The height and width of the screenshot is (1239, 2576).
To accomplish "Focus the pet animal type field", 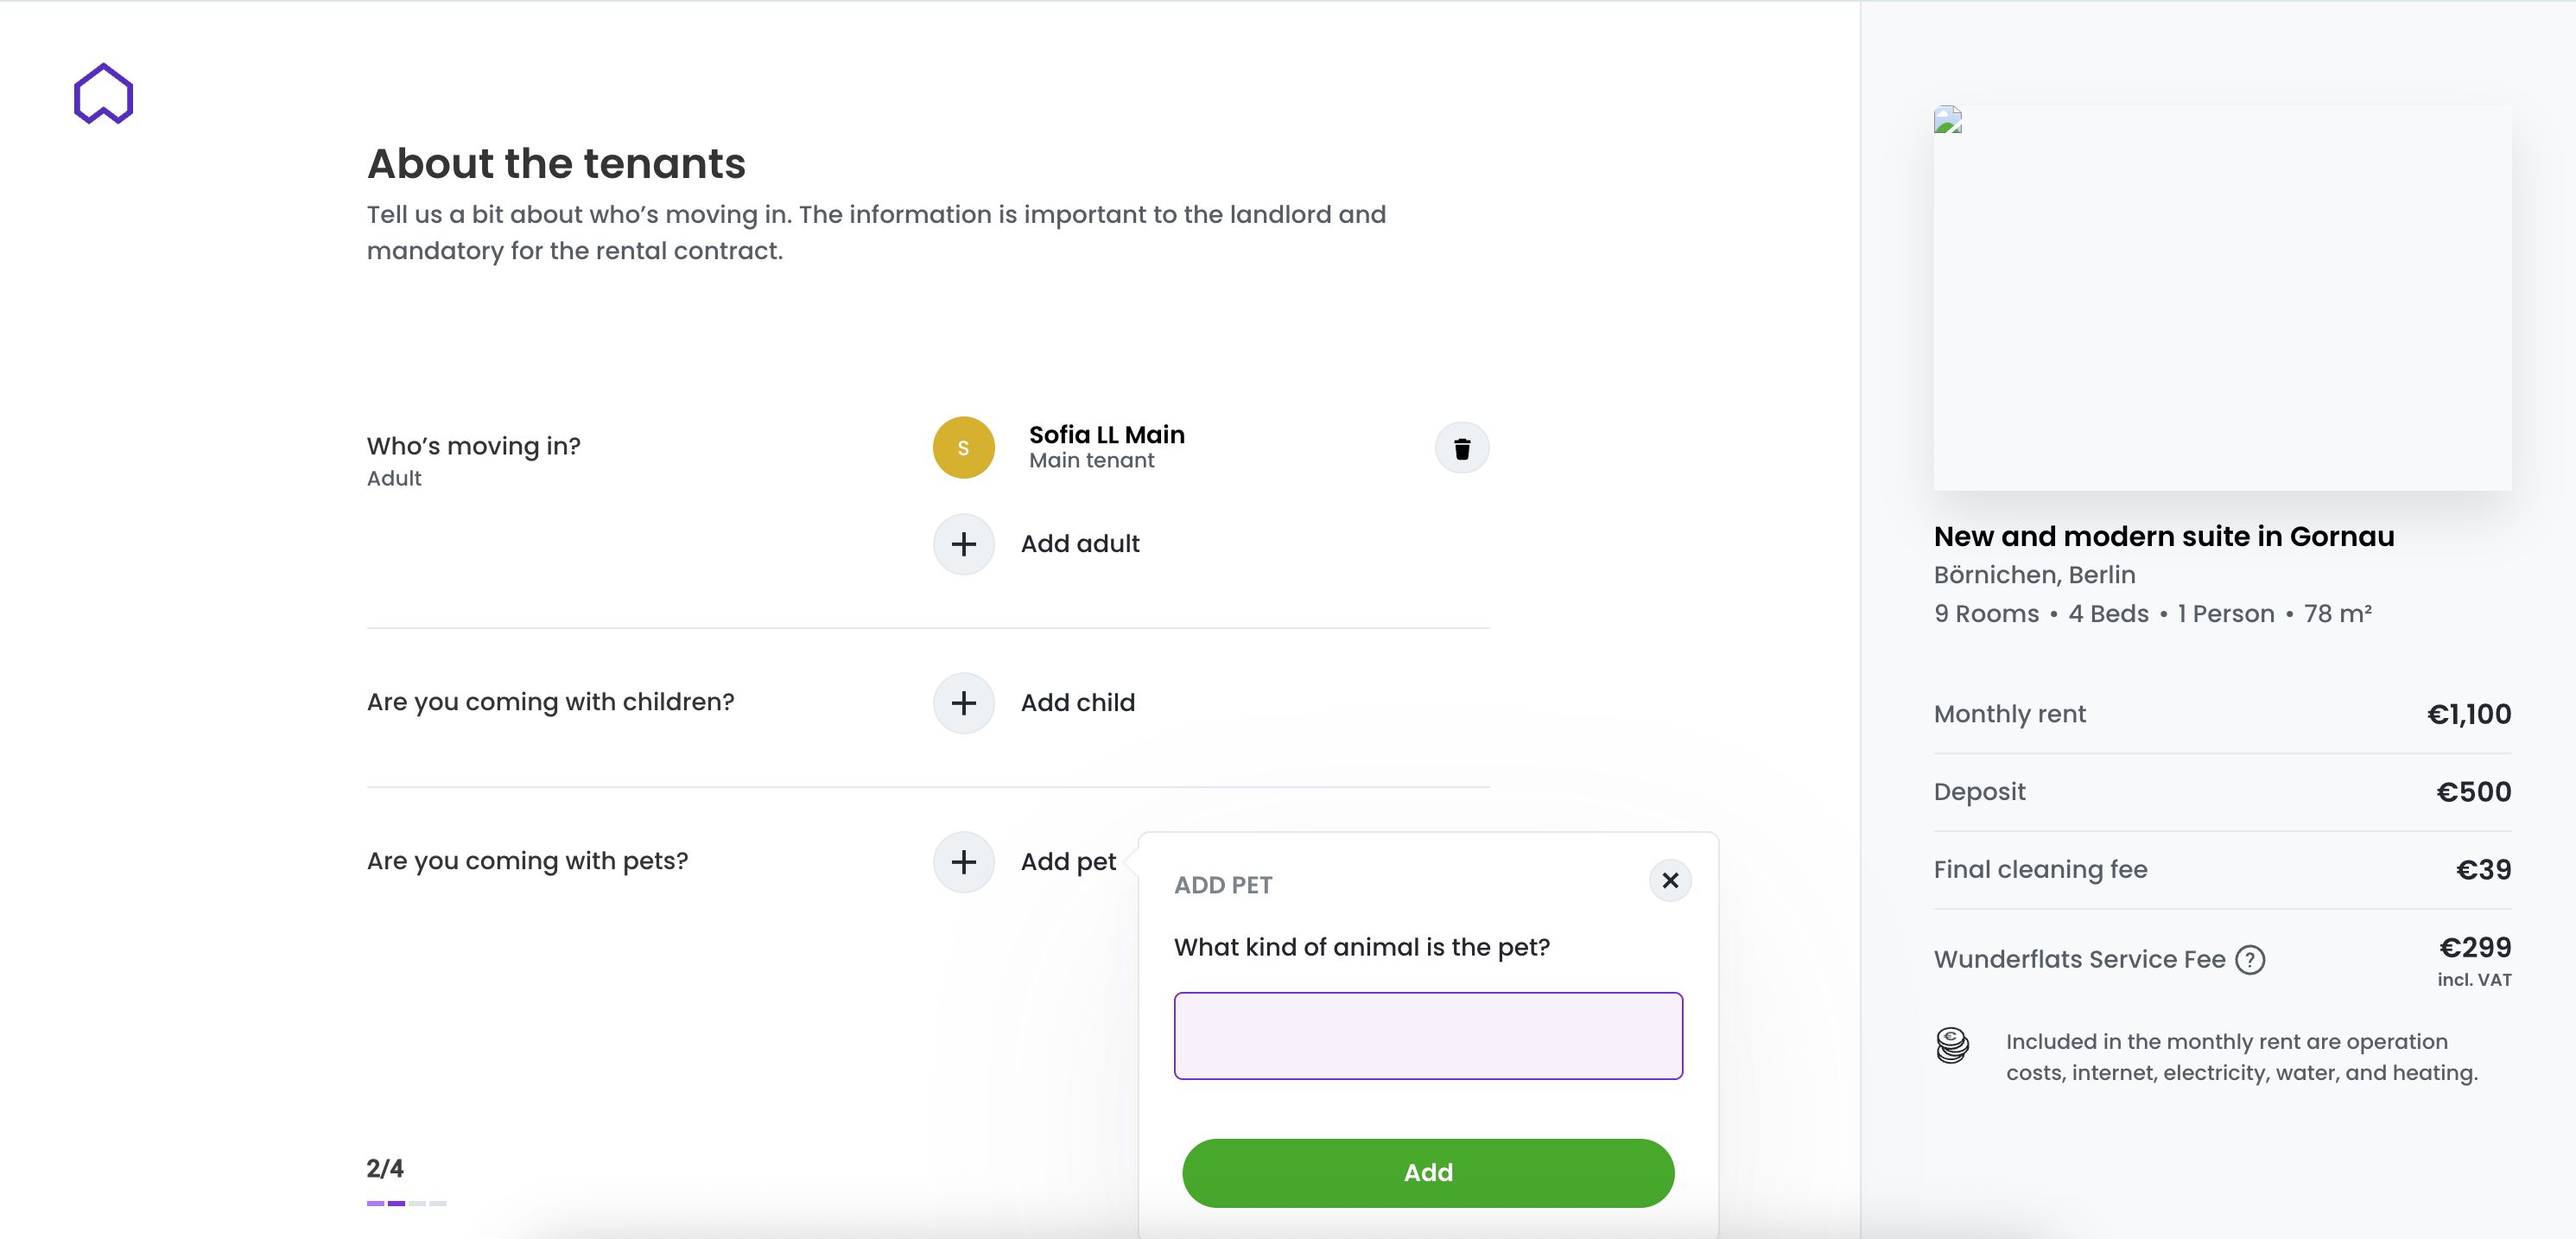I will point(1428,1036).
